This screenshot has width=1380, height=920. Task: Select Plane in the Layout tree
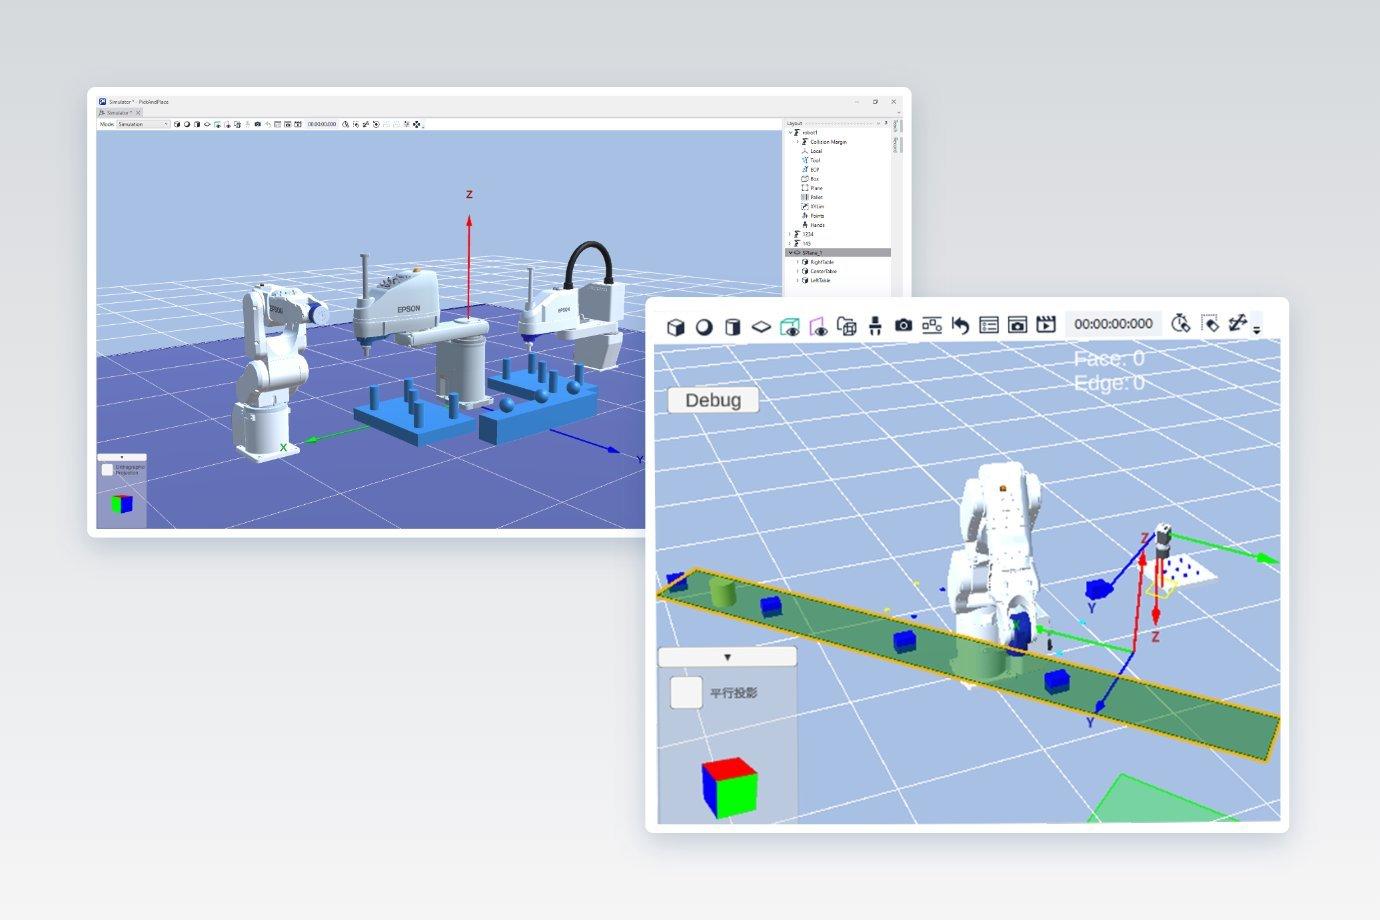tap(816, 188)
